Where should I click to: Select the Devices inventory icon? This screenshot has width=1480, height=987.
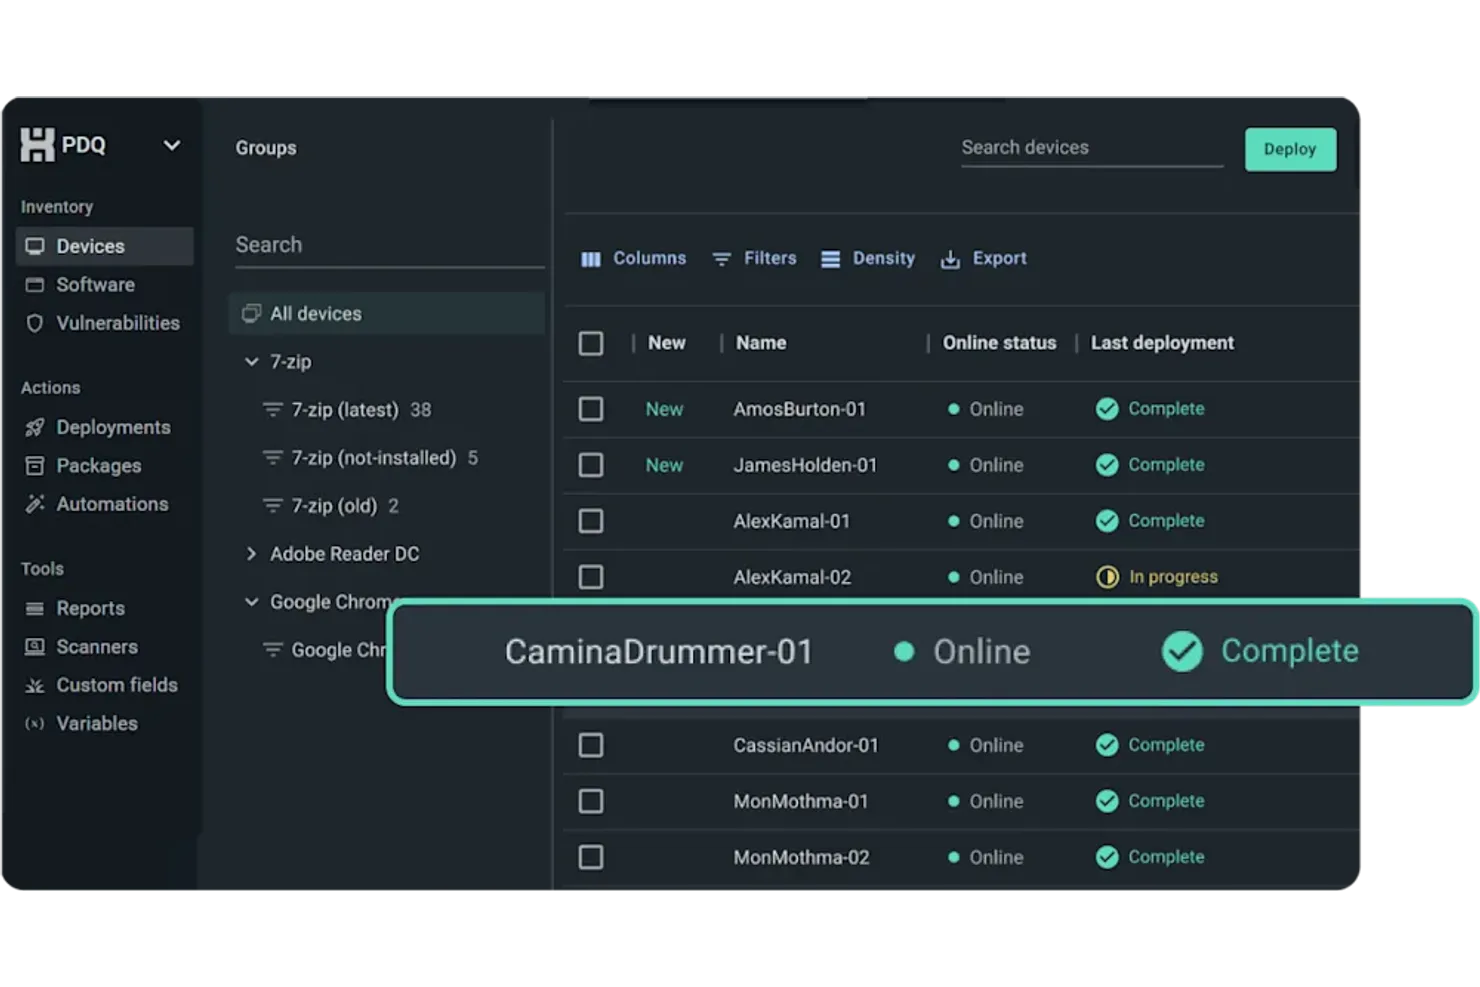[x=36, y=245]
